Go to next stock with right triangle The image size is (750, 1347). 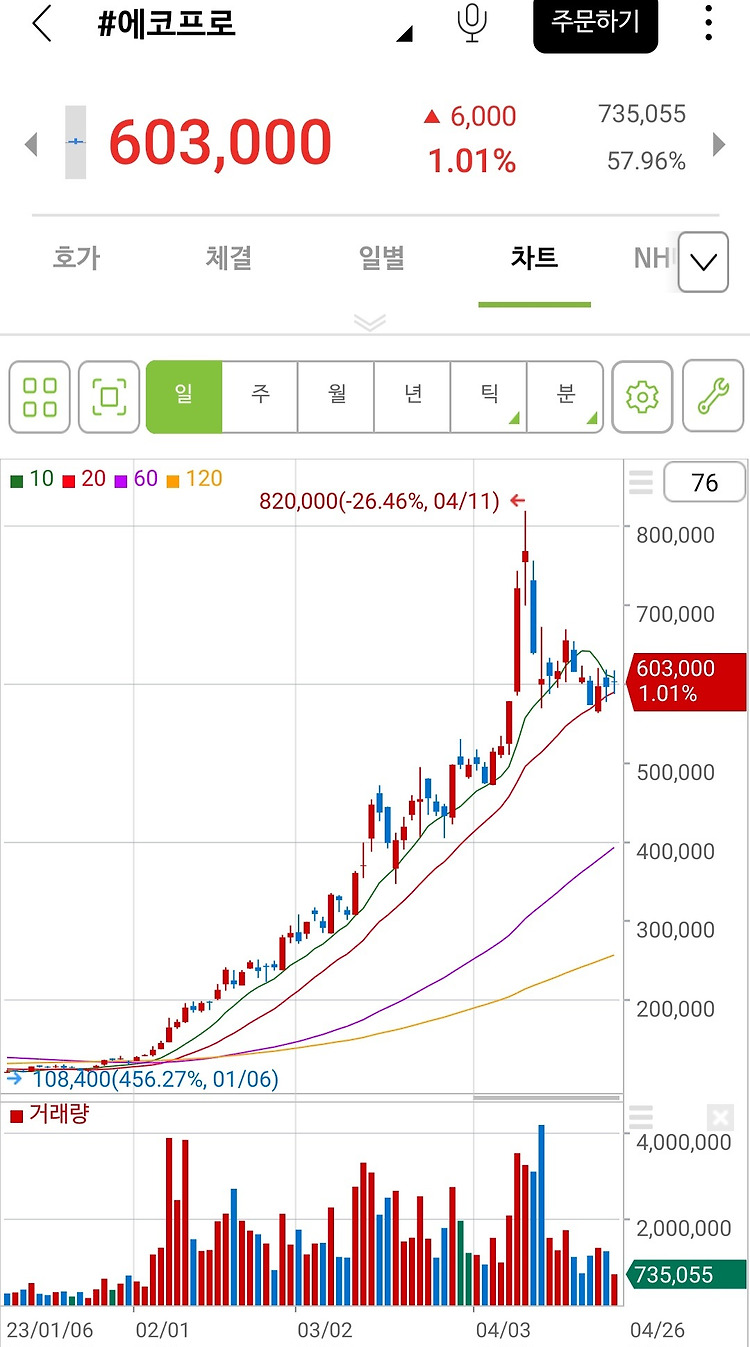(718, 144)
